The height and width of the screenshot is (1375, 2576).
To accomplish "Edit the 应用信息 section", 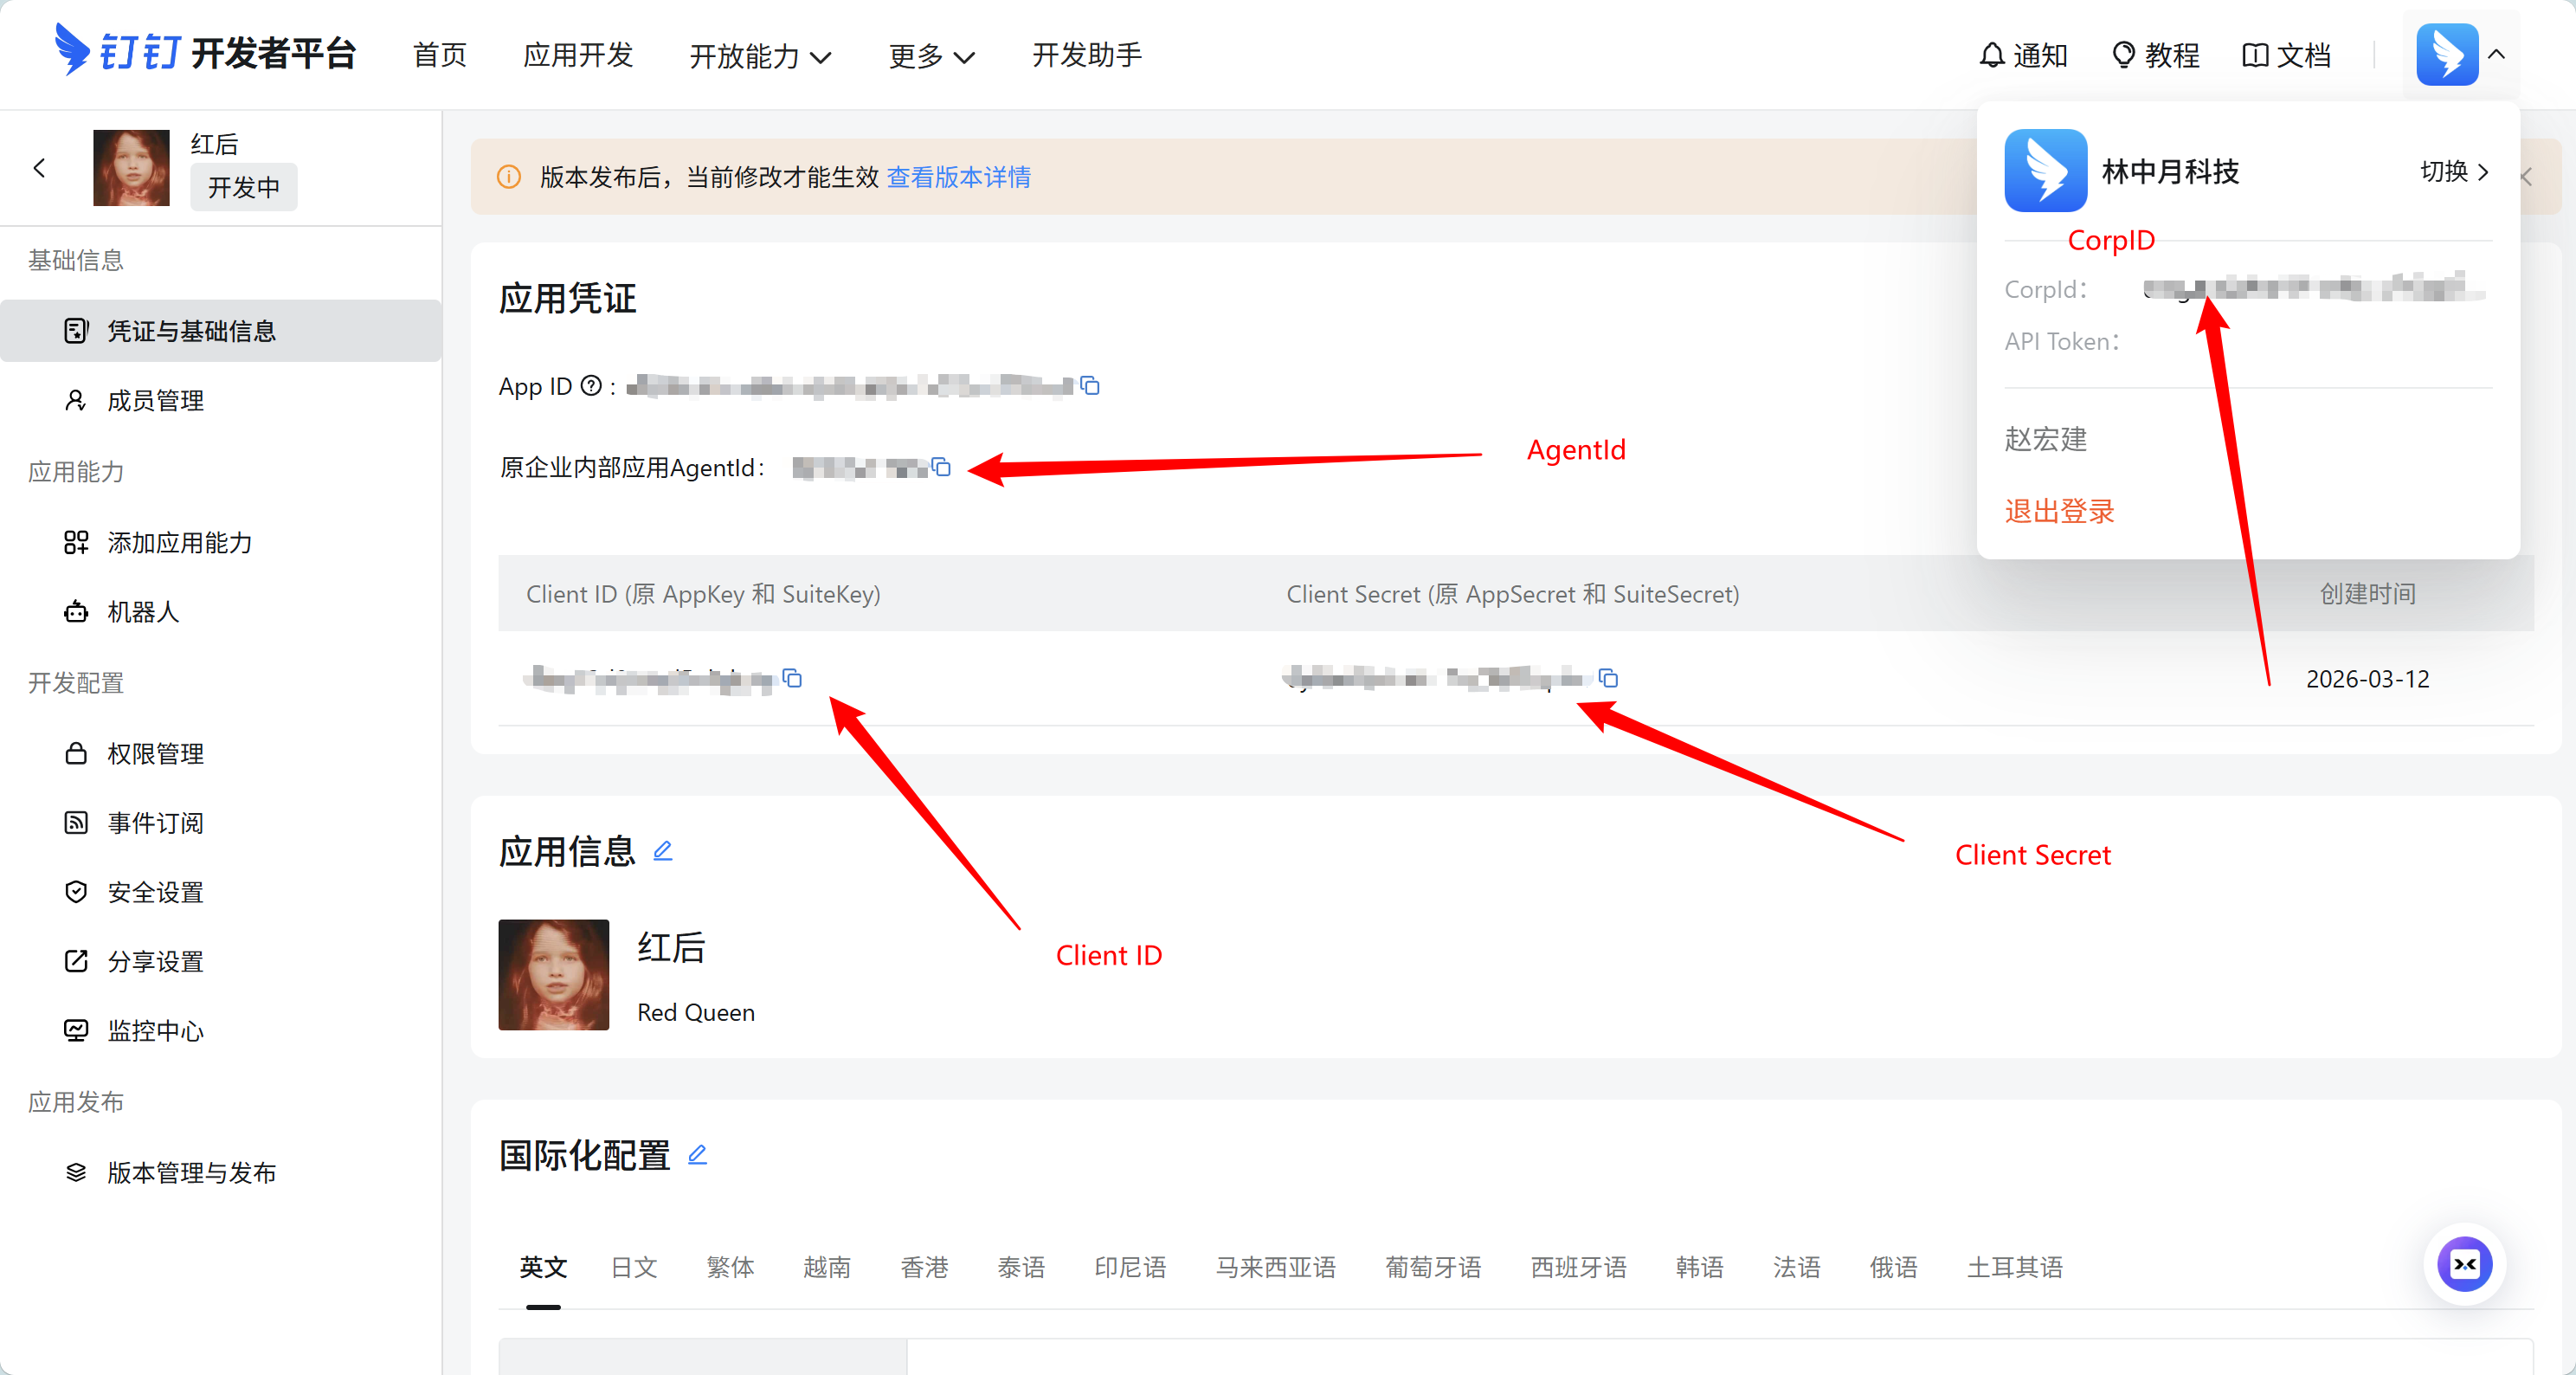I will tap(662, 851).
